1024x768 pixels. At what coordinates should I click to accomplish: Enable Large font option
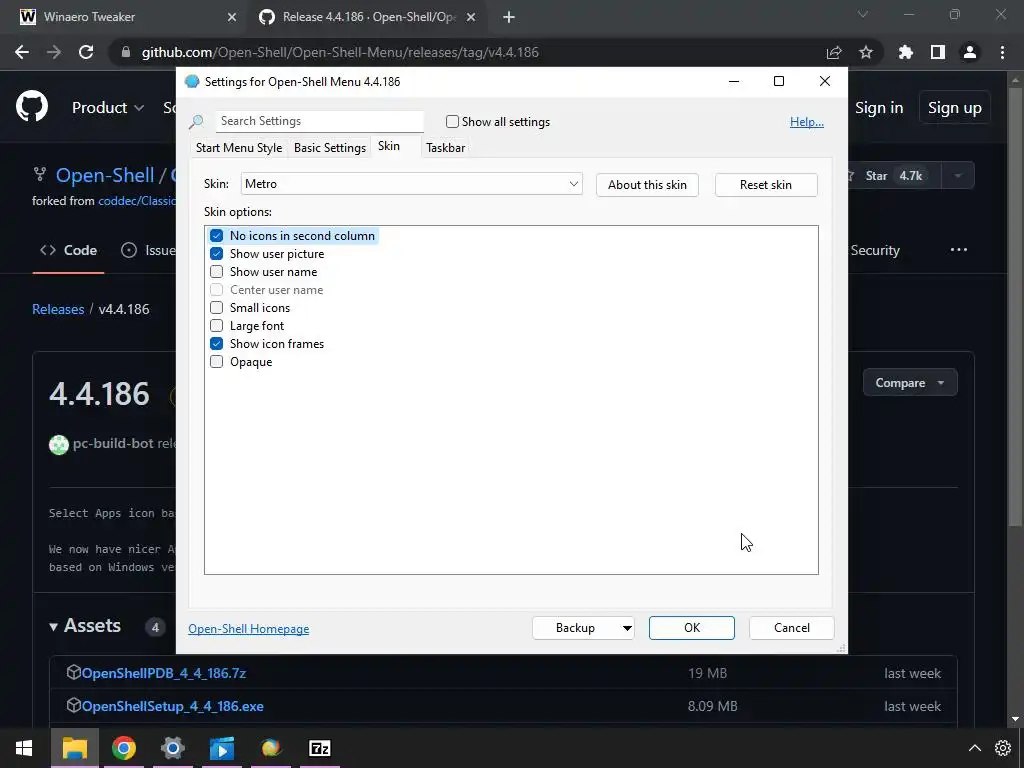coord(216,325)
